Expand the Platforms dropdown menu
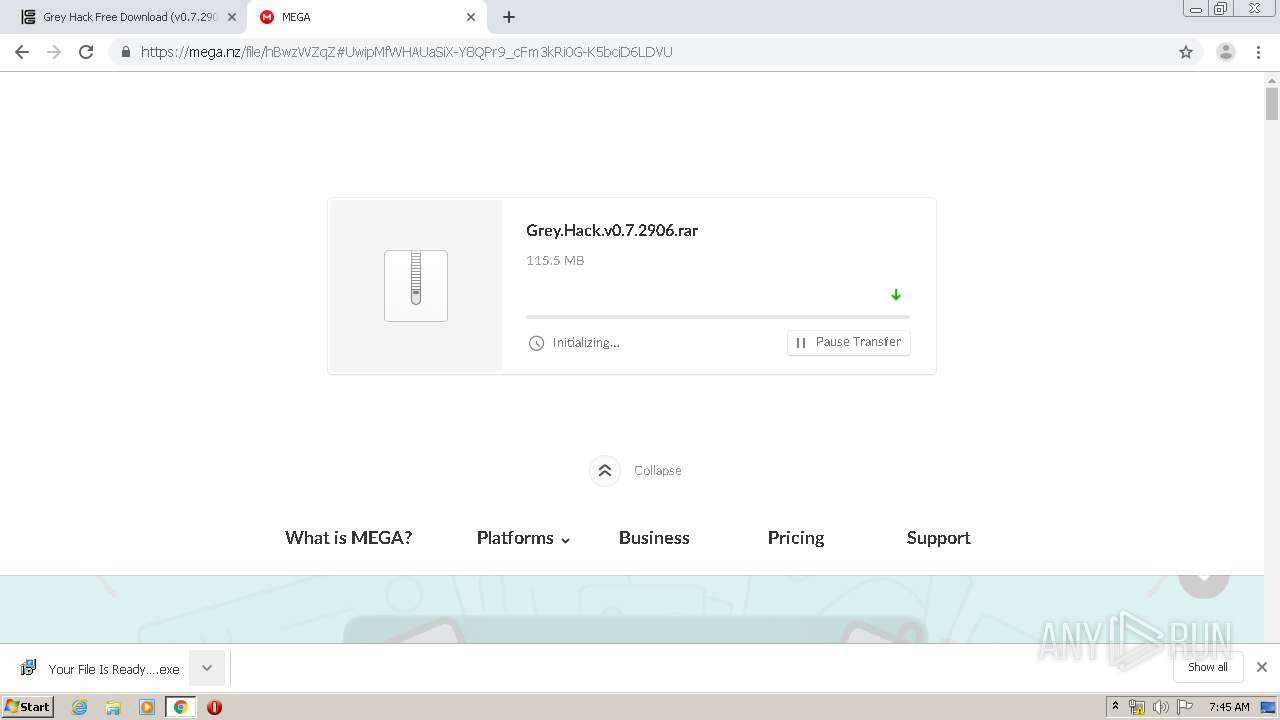 pos(523,538)
